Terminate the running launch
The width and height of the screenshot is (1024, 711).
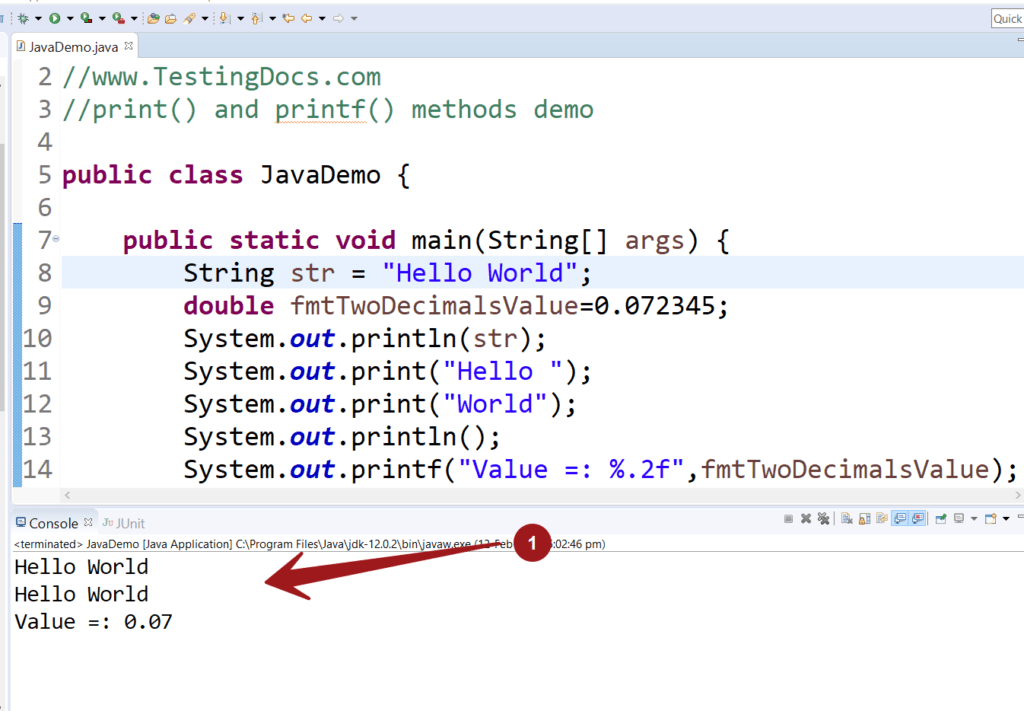point(790,518)
